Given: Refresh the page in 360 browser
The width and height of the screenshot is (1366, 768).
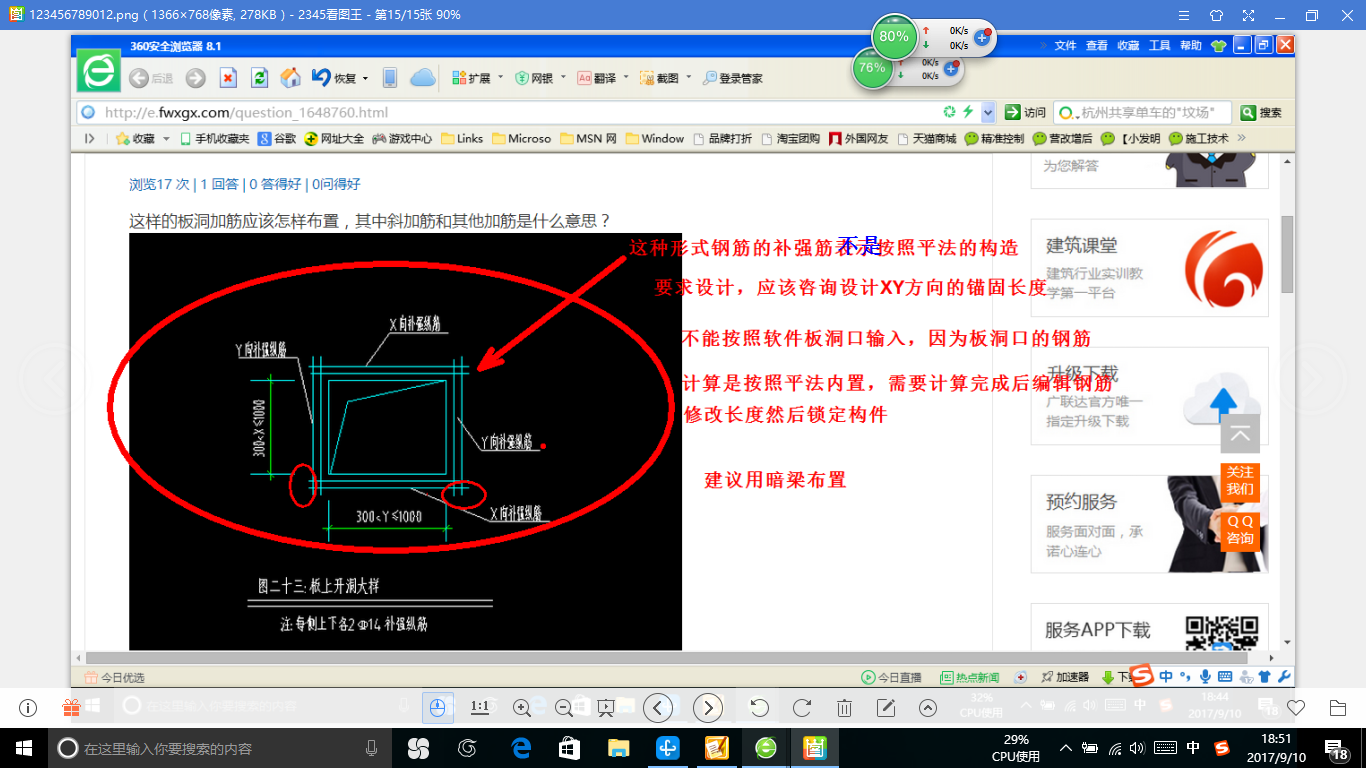Looking at the screenshot, I should coord(259,78).
